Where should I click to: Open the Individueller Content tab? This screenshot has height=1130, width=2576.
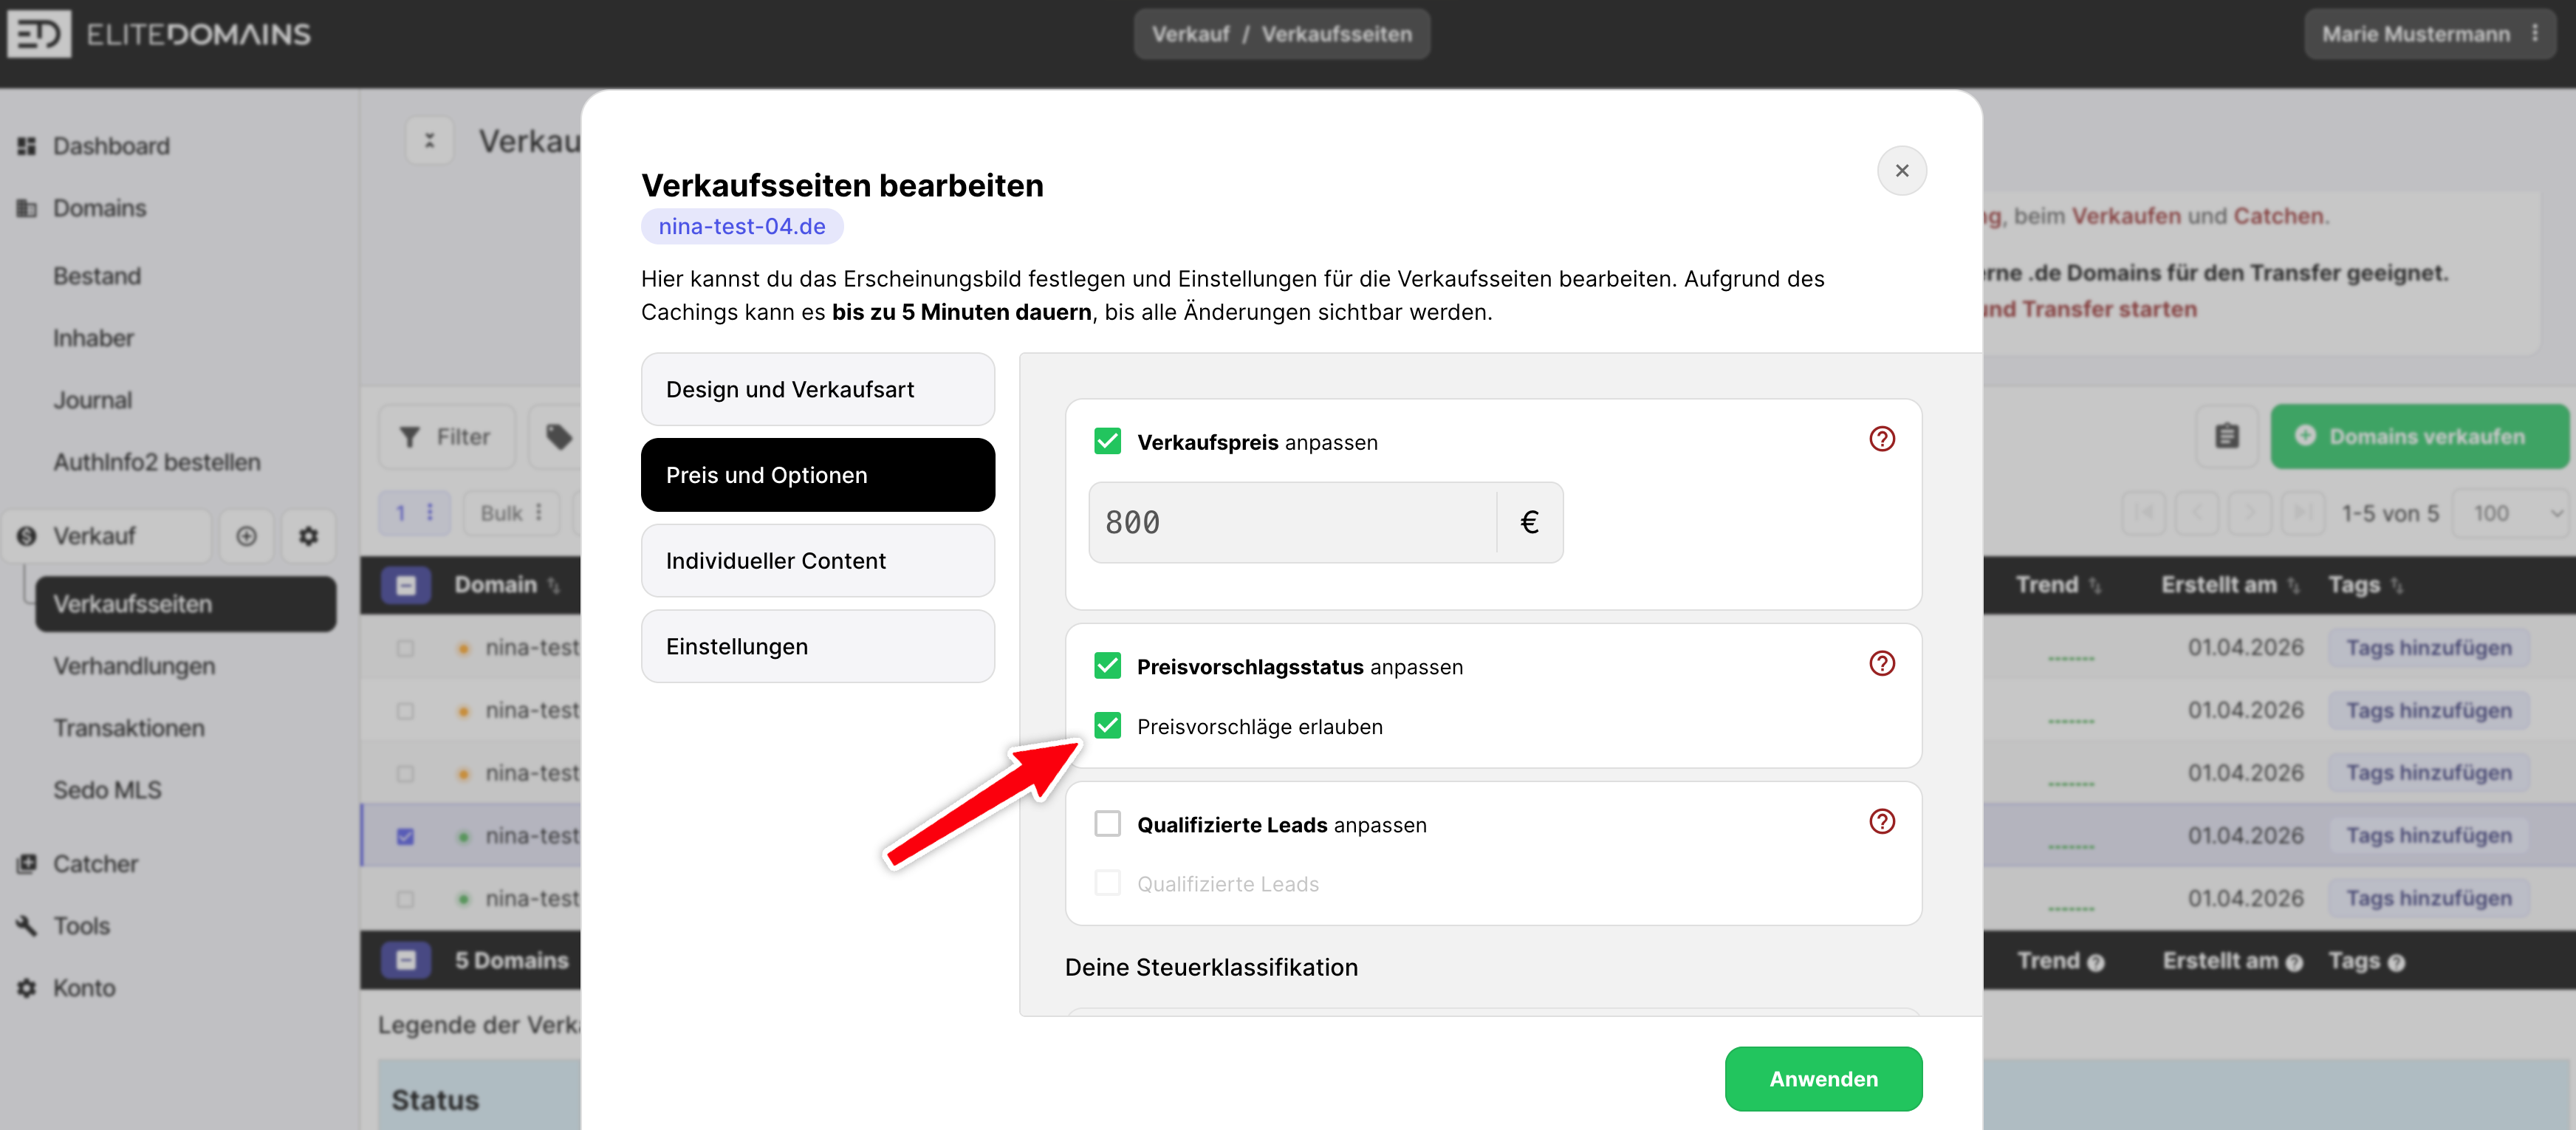click(817, 561)
